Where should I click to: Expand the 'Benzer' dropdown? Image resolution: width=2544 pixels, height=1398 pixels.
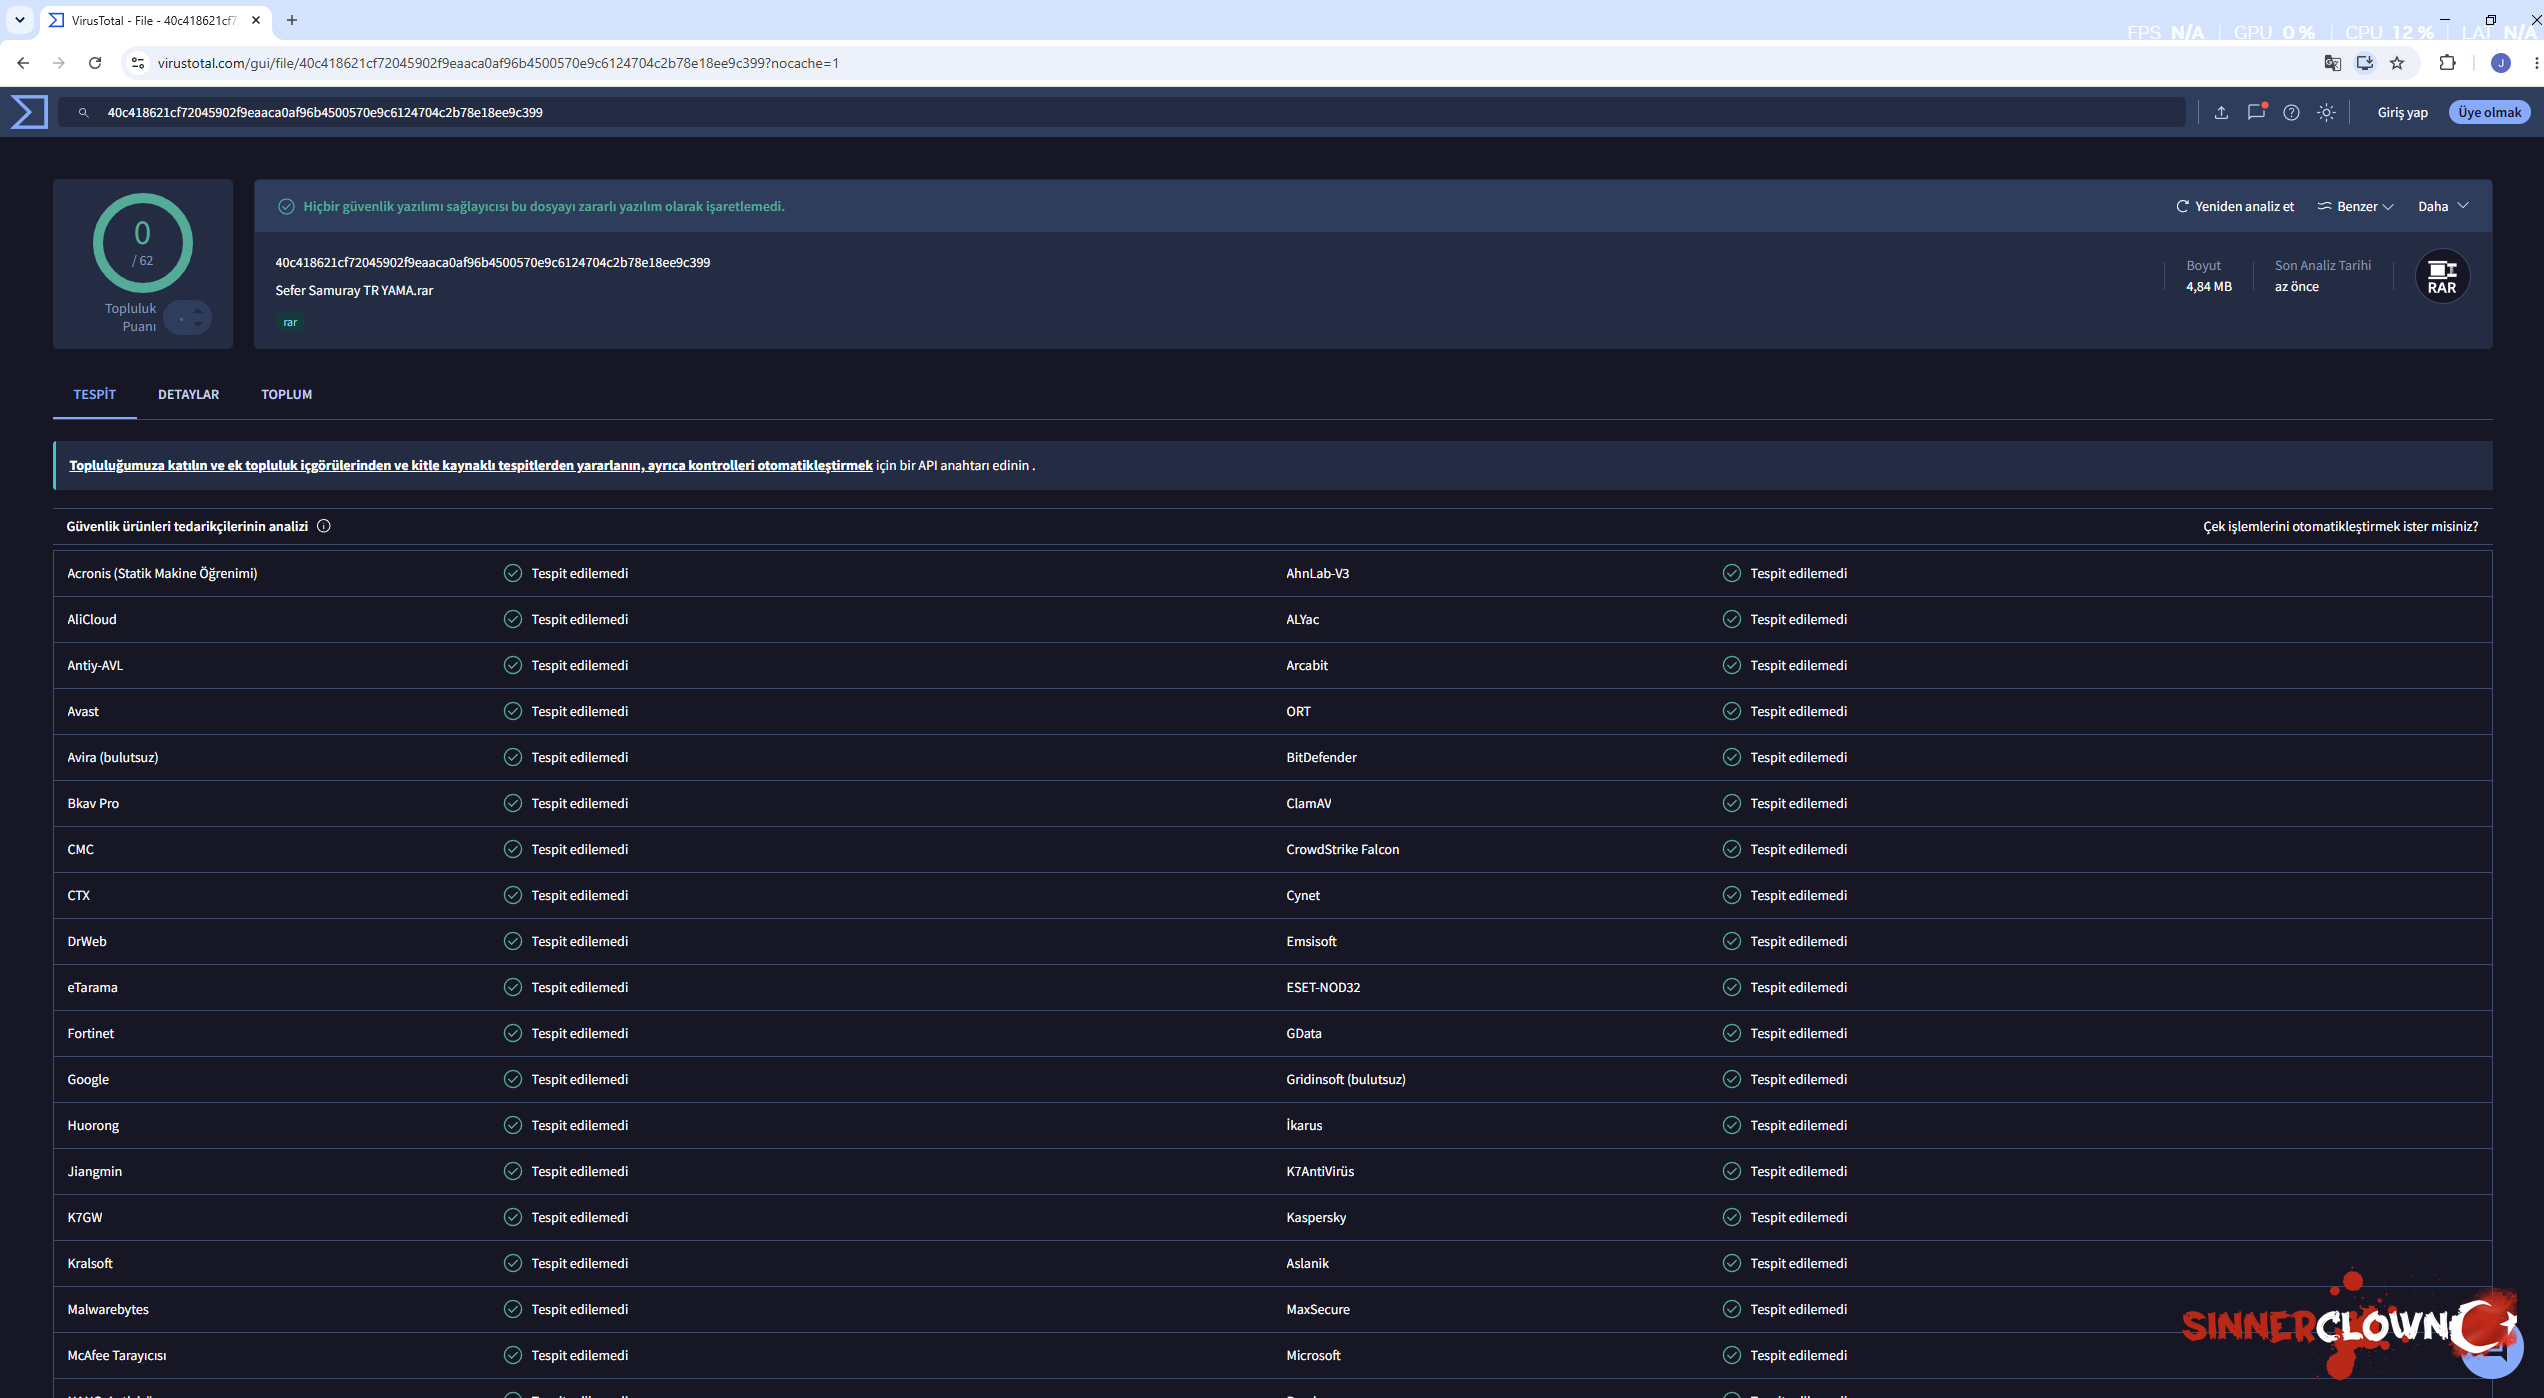pyautogui.click(x=2356, y=207)
